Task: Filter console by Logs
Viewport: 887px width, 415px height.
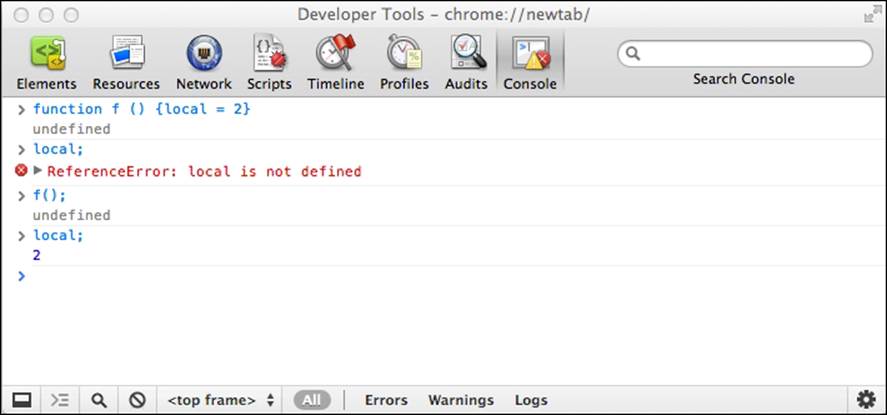Action: 531,400
